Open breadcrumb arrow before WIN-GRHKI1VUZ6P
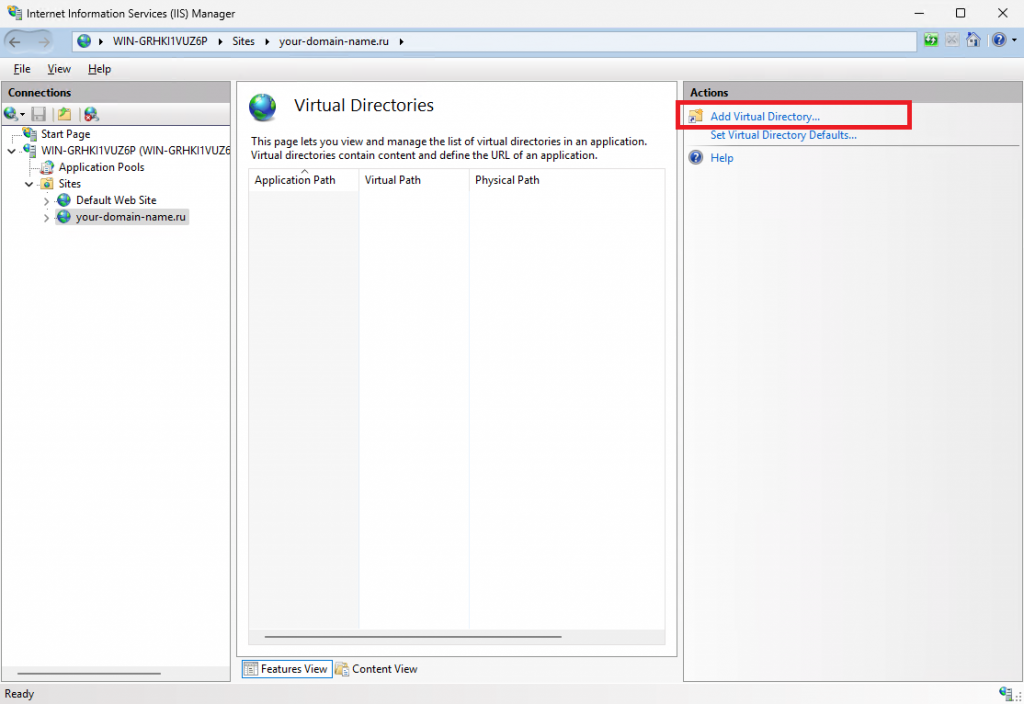This screenshot has height=704, width=1024. tap(101, 42)
